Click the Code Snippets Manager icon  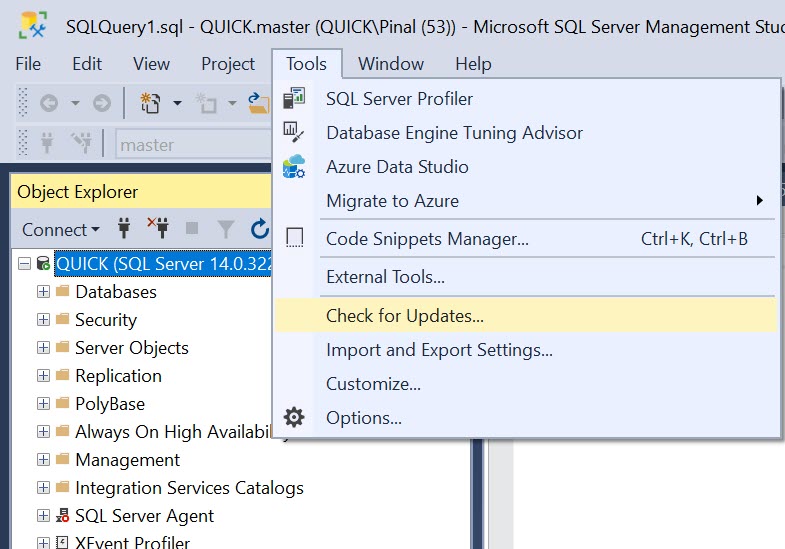click(x=294, y=238)
